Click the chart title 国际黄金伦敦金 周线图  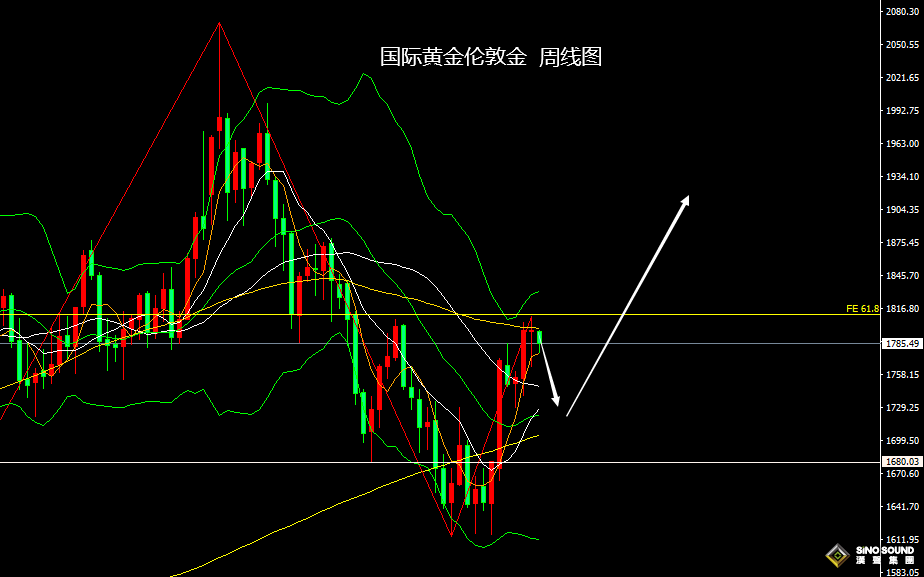pos(491,58)
